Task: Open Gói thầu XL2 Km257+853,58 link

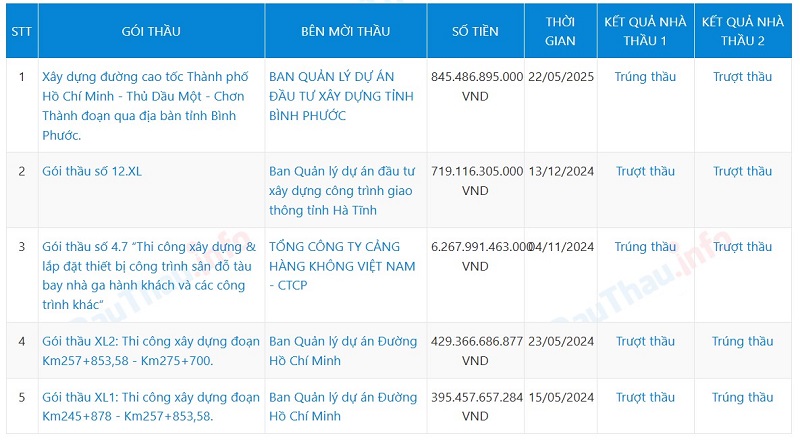Action: pos(151,351)
